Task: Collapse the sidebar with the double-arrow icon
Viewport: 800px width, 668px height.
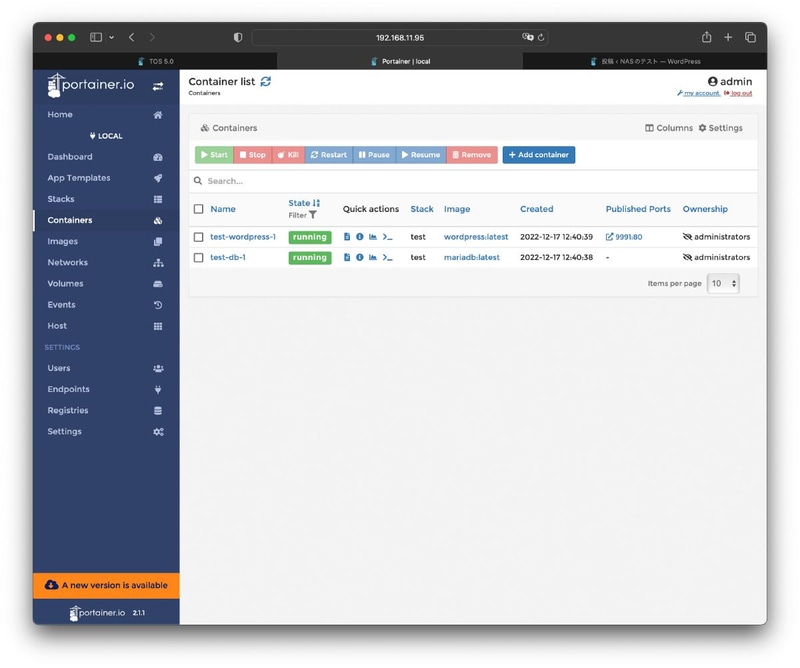Action: [158, 87]
